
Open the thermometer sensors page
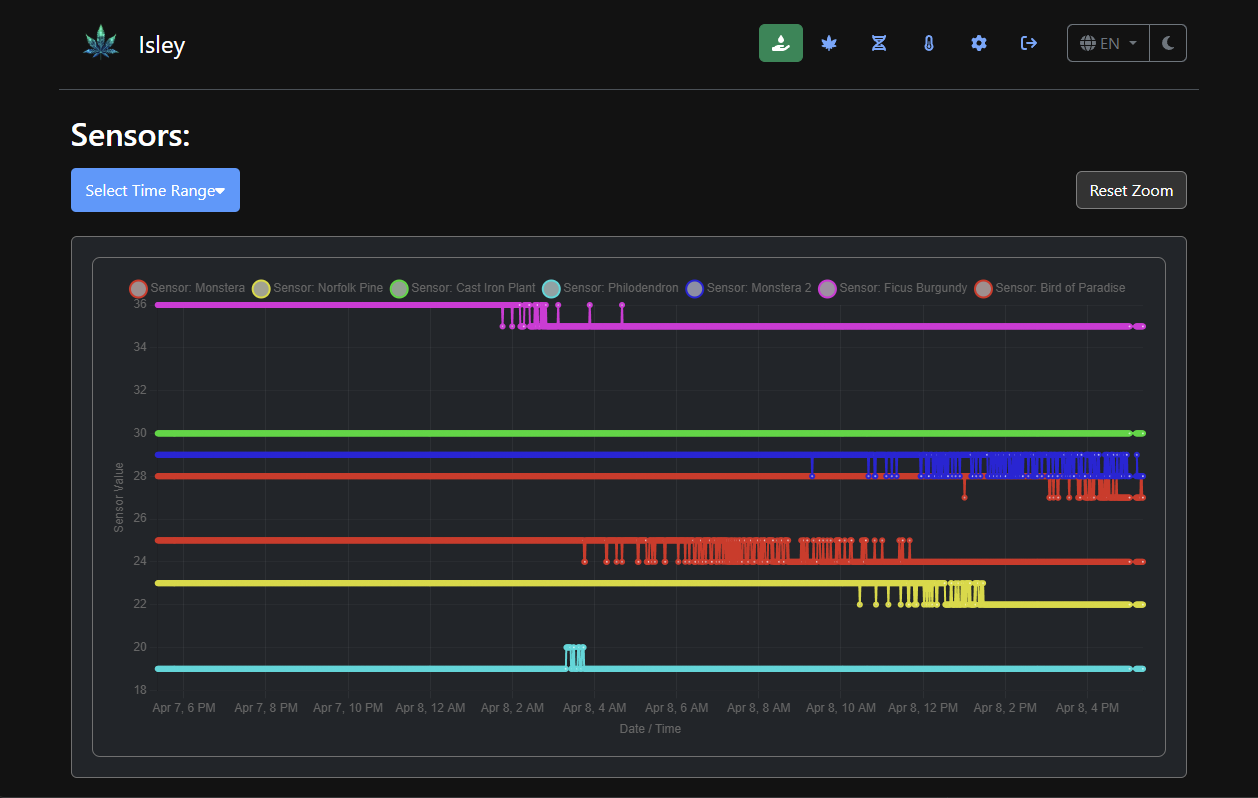coord(929,43)
